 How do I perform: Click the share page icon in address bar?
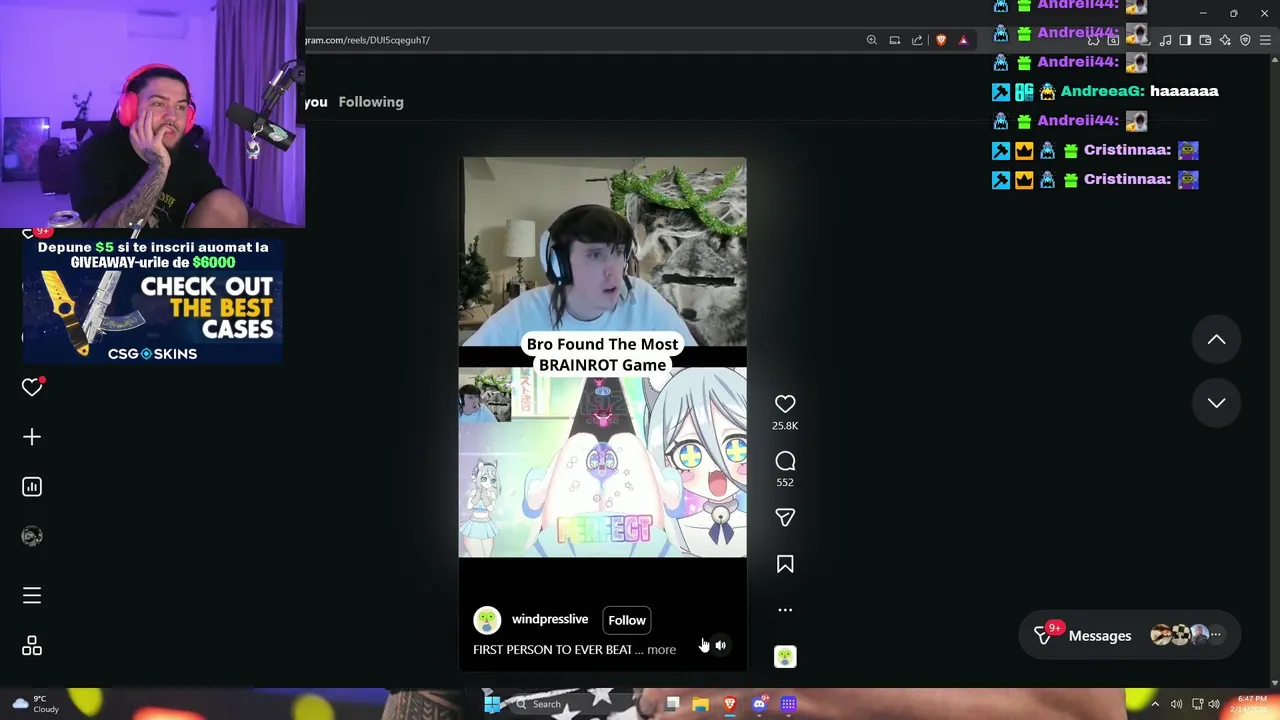coord(917,40)
